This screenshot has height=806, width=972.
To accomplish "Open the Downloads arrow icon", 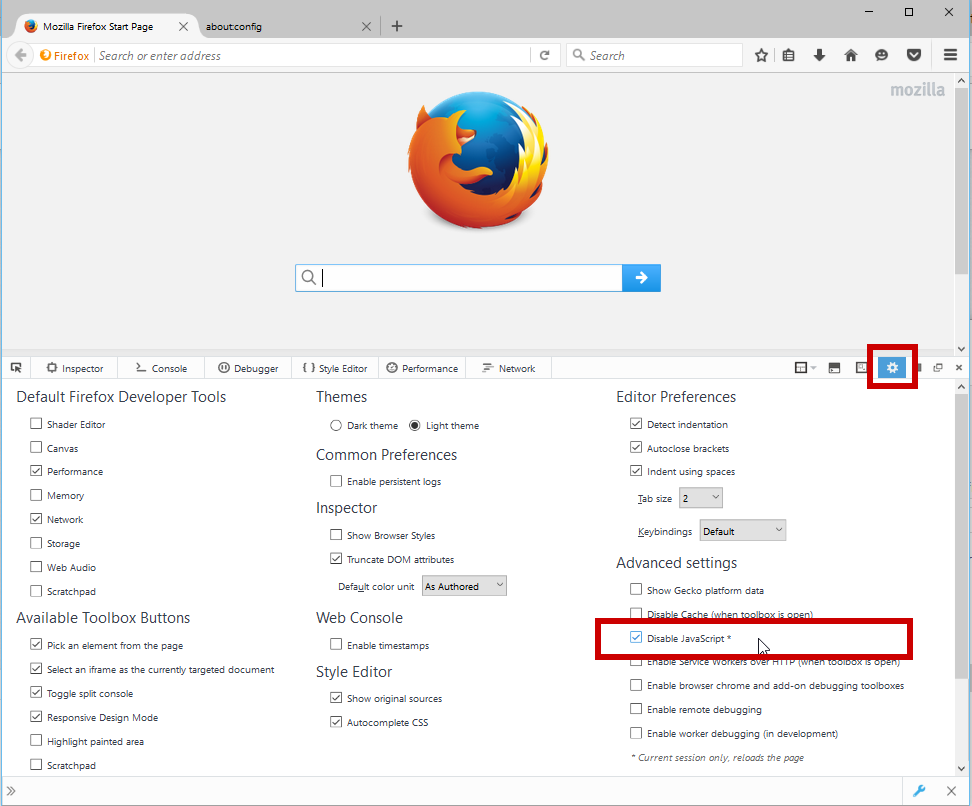I will (819, 55).
